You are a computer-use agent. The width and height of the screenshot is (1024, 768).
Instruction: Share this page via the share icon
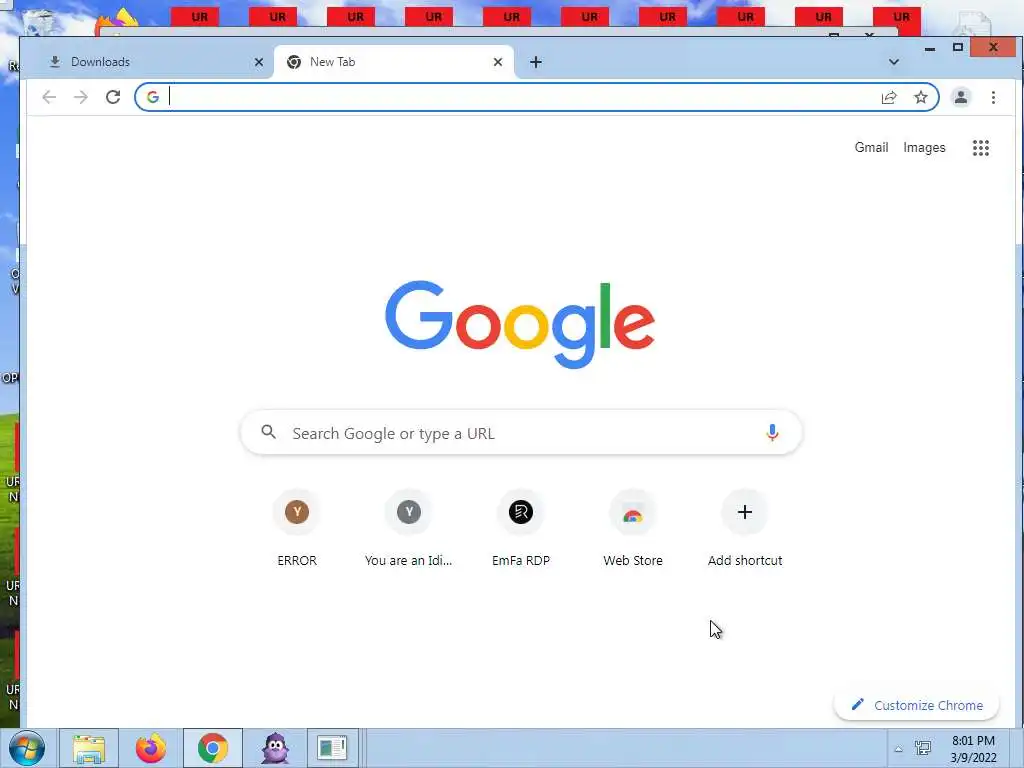click(x=889, y=97)
